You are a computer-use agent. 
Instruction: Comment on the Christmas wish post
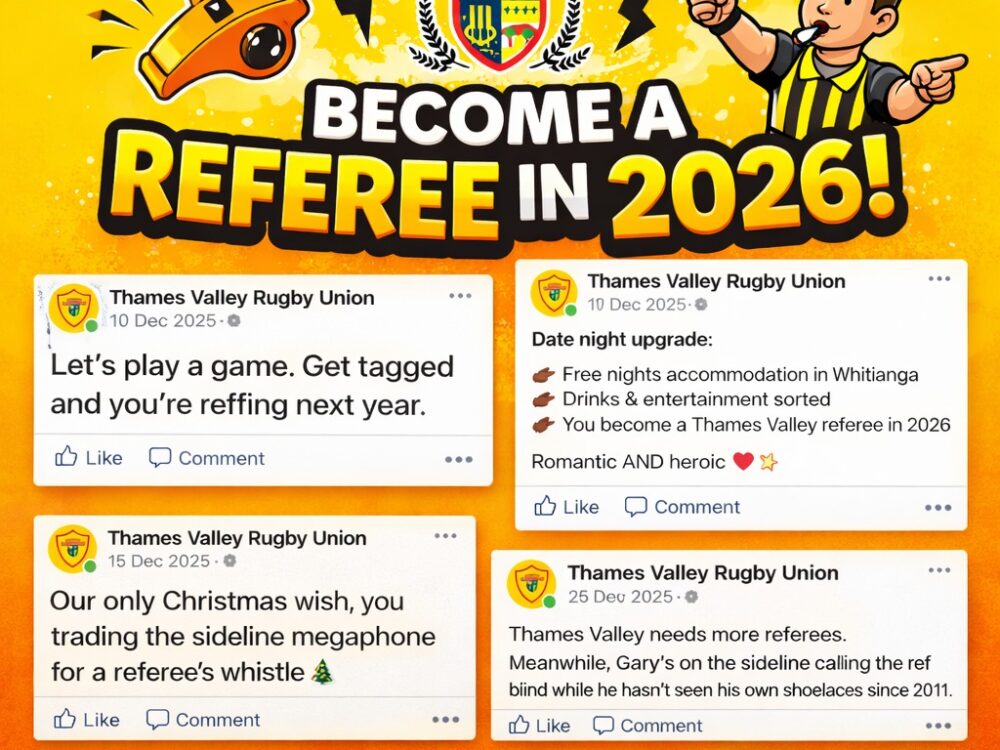(x=203, y=719)
